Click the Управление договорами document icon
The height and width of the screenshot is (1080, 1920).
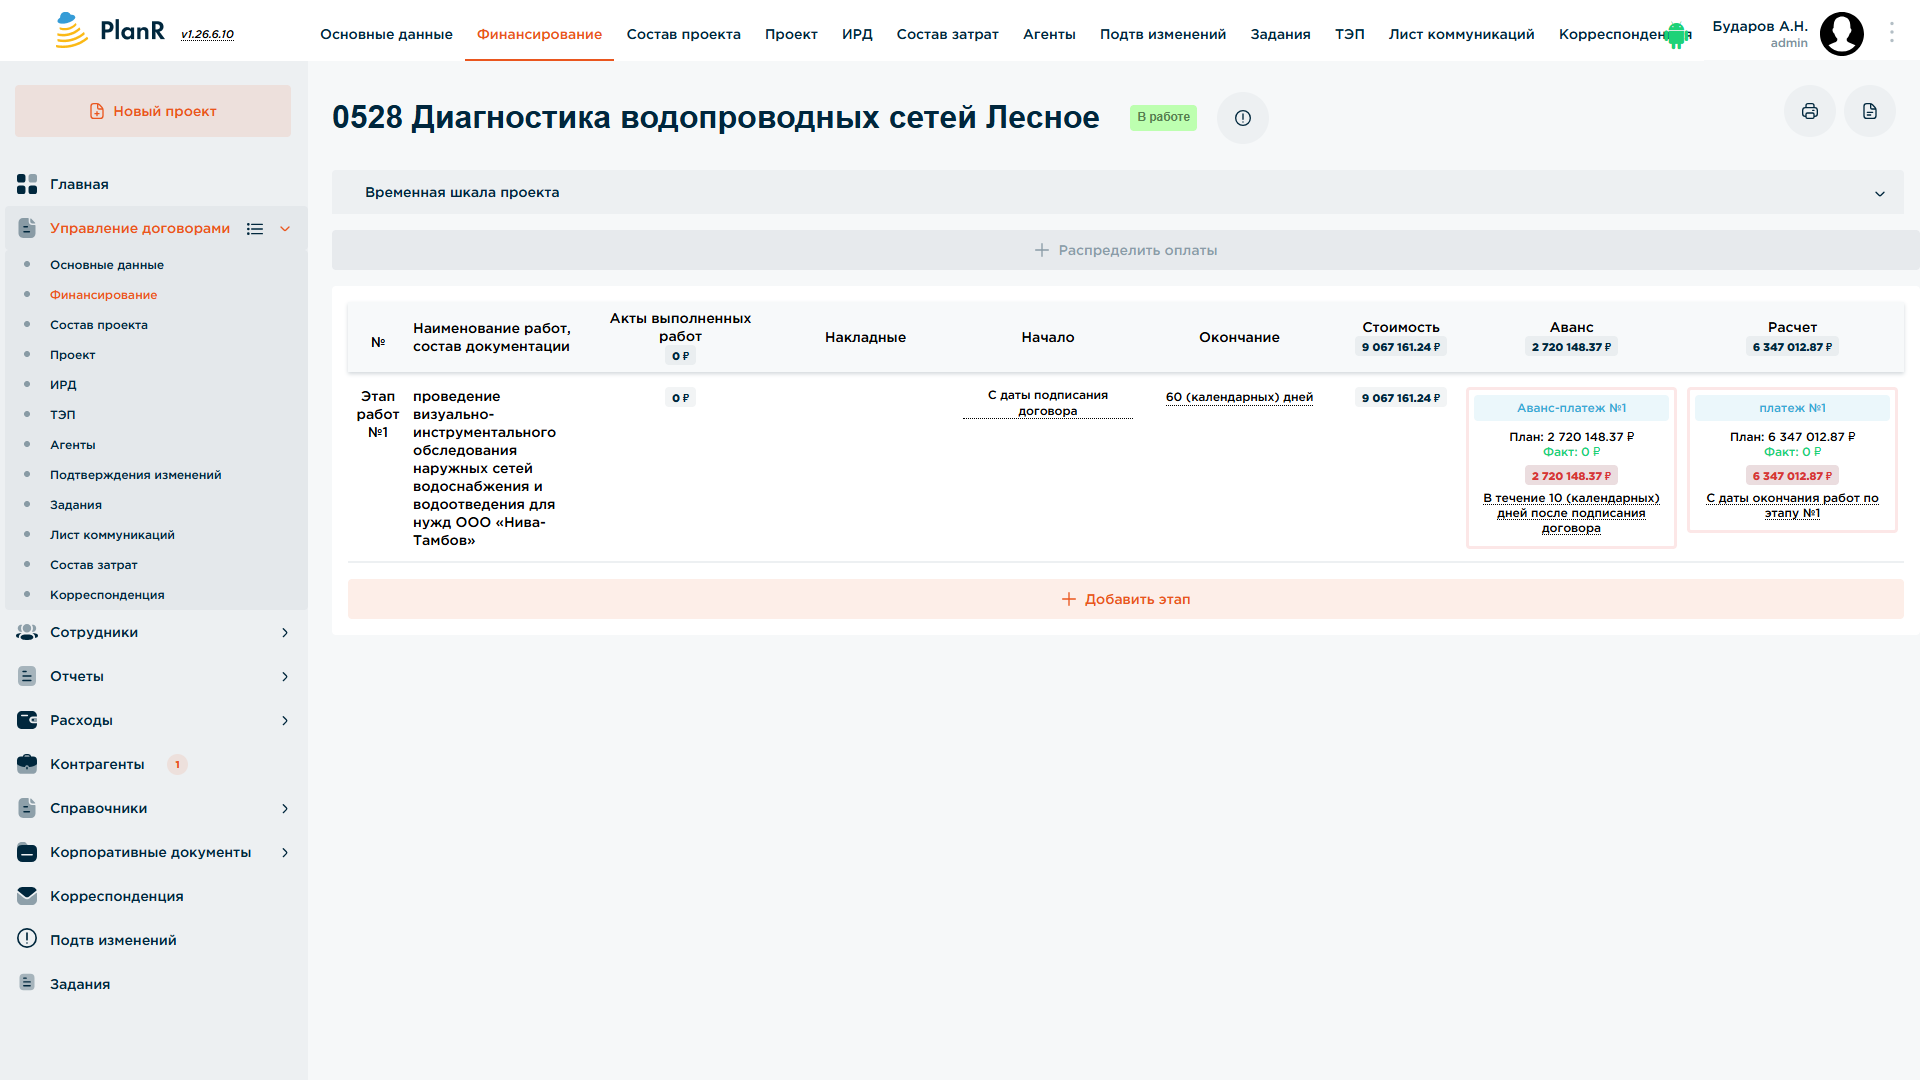point(27,228)
